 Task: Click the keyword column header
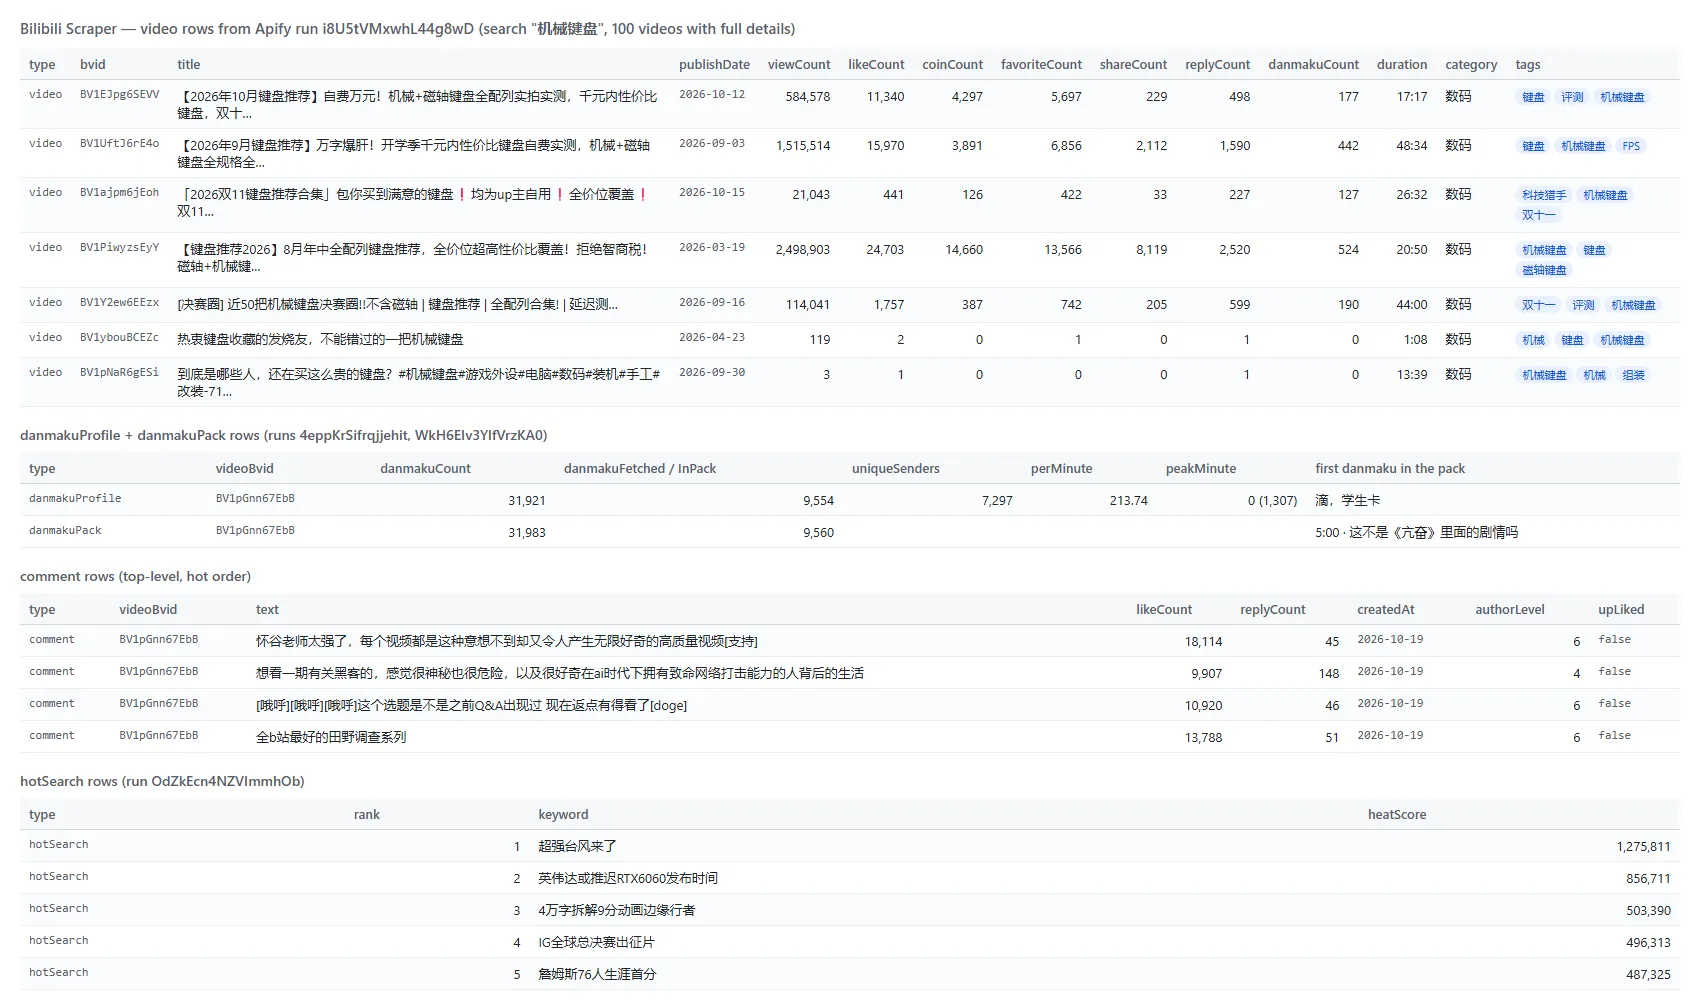(x=563, y=814)
